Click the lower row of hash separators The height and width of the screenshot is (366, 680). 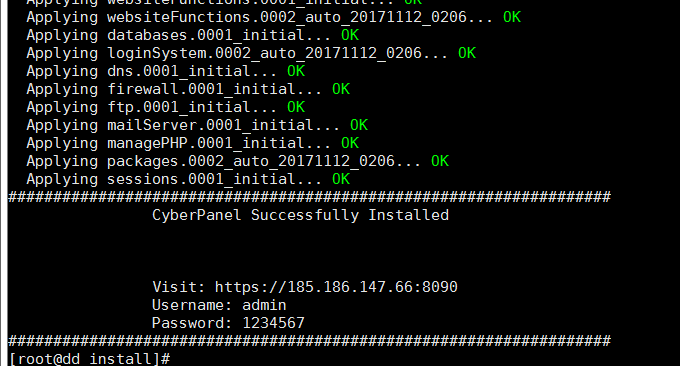(310, 341)
